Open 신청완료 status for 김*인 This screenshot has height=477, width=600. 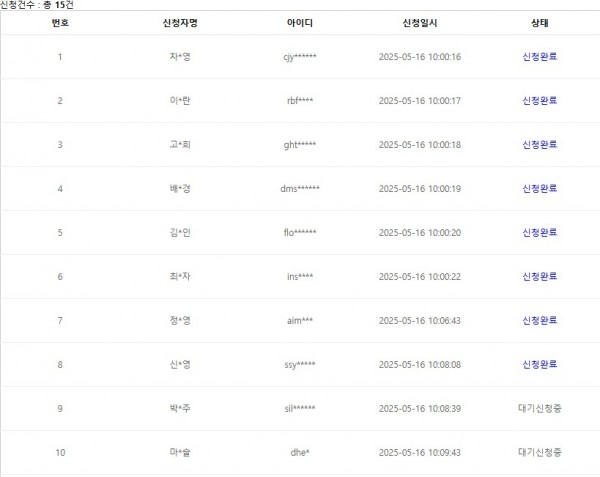coord(540,233)
